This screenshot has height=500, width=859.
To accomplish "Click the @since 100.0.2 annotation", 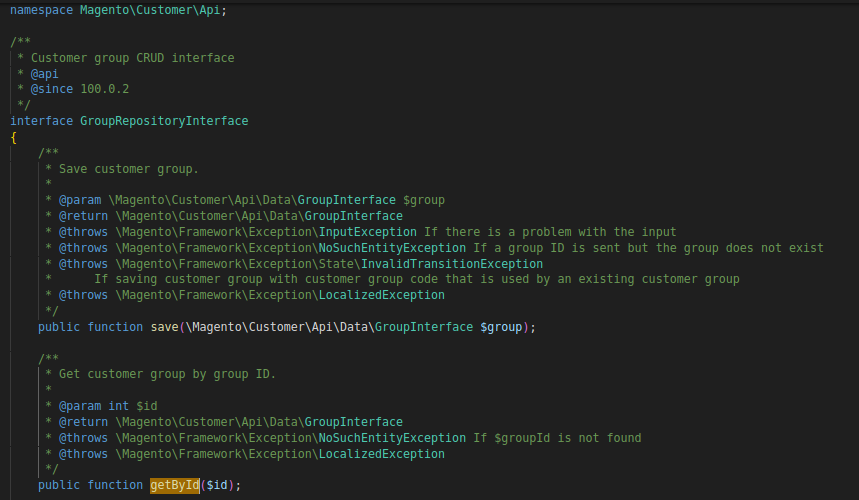I will 80,89.
